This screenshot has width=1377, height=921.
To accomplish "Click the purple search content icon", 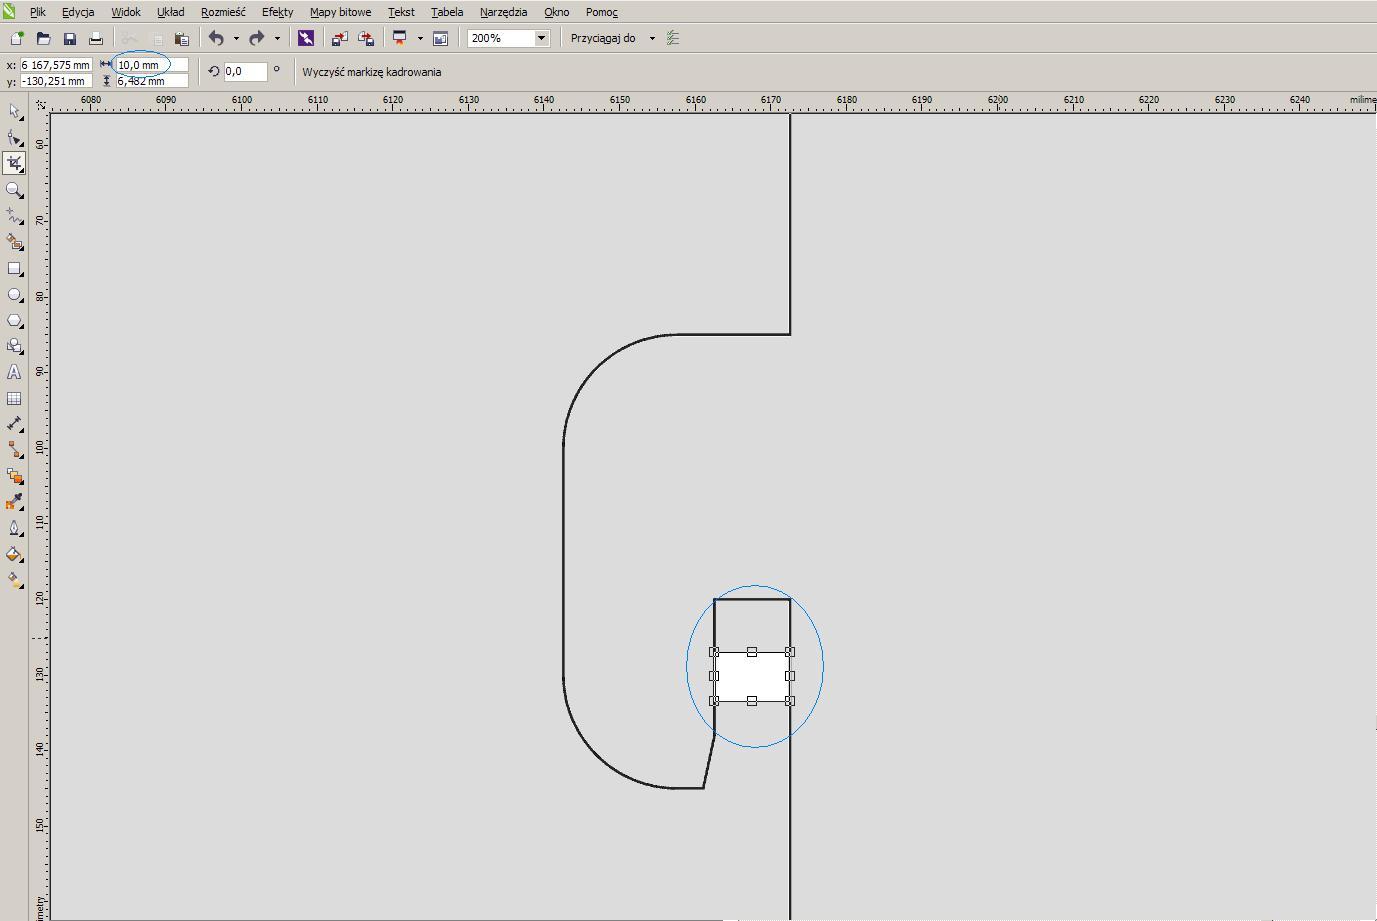I will click(x=306, y=38).
